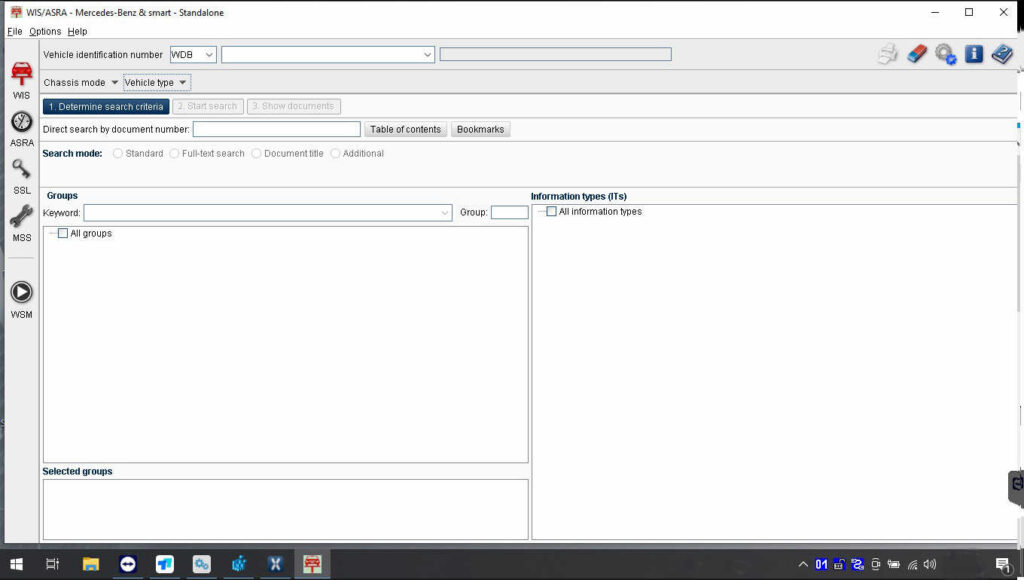Expand the WDB prefix dropdown
The height and width of the screenshot is (580, 1024).
pyautogui.click(x=193, y=55)
